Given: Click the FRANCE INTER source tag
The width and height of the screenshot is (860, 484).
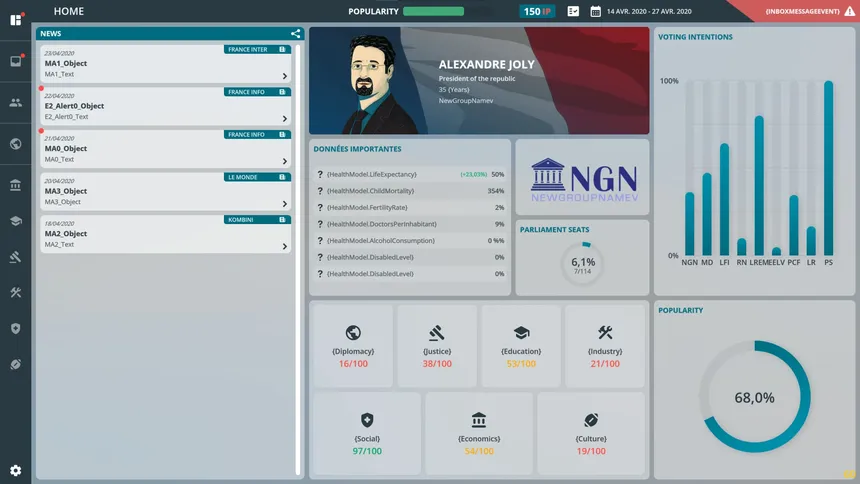Looking at the screenshot, I should pos(257,49).
